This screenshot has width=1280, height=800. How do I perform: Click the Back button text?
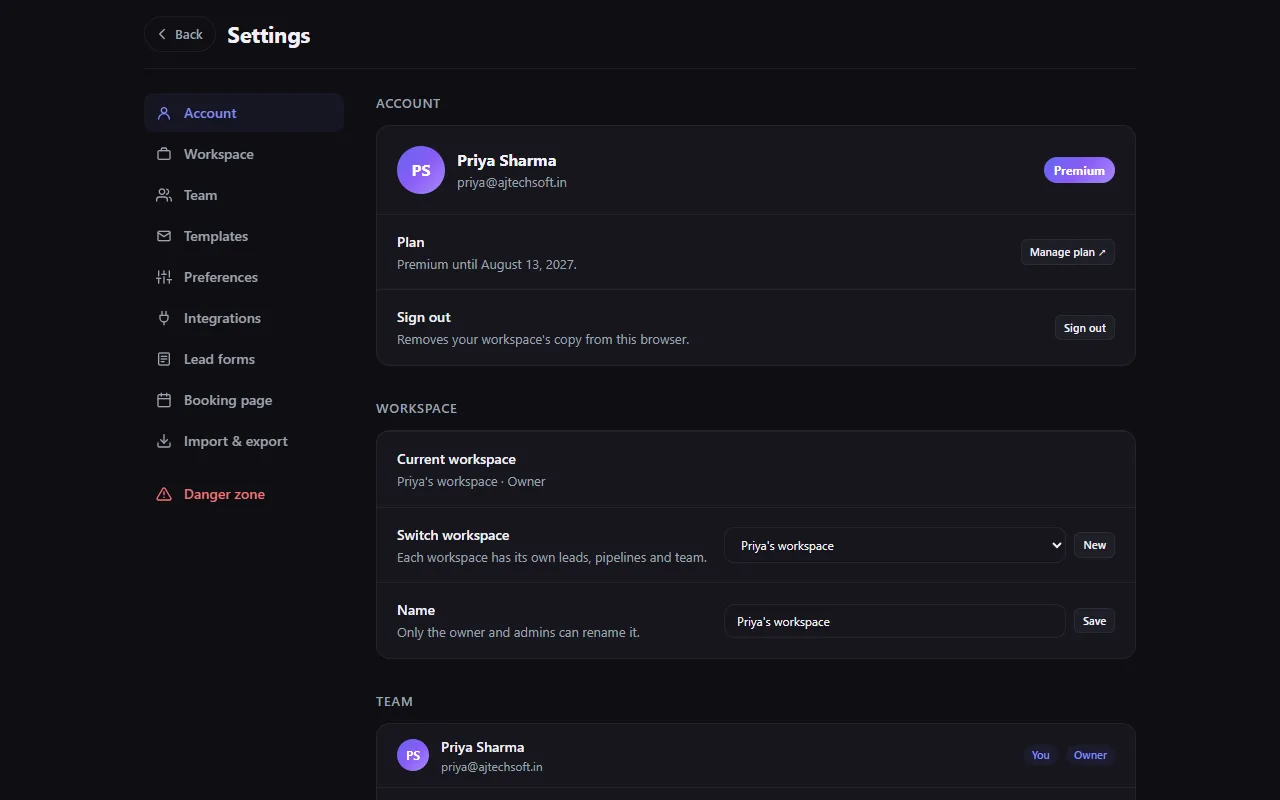point(189,34)
